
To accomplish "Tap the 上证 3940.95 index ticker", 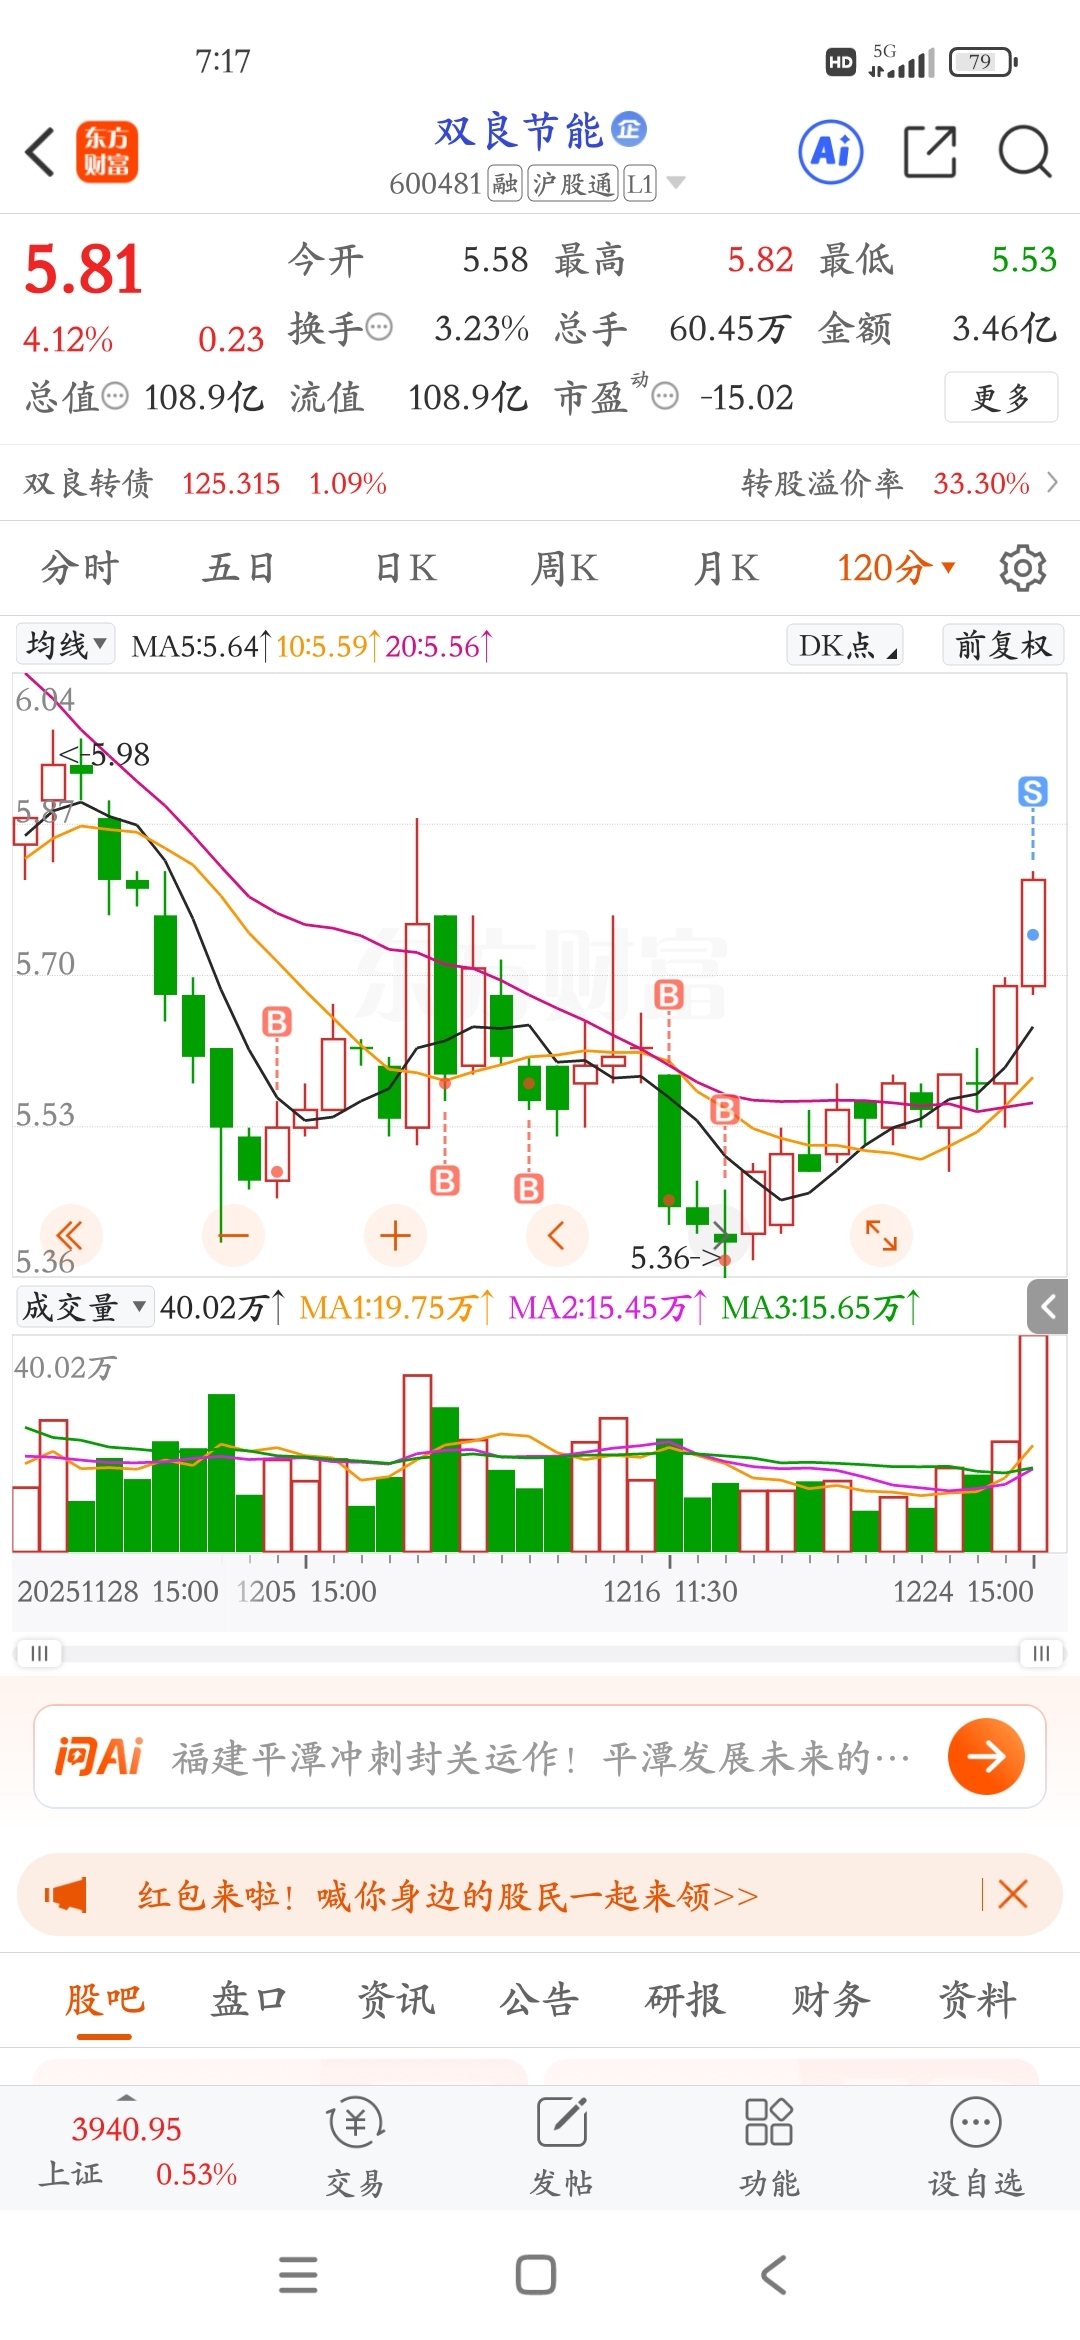I will (x=126, y=2148).
